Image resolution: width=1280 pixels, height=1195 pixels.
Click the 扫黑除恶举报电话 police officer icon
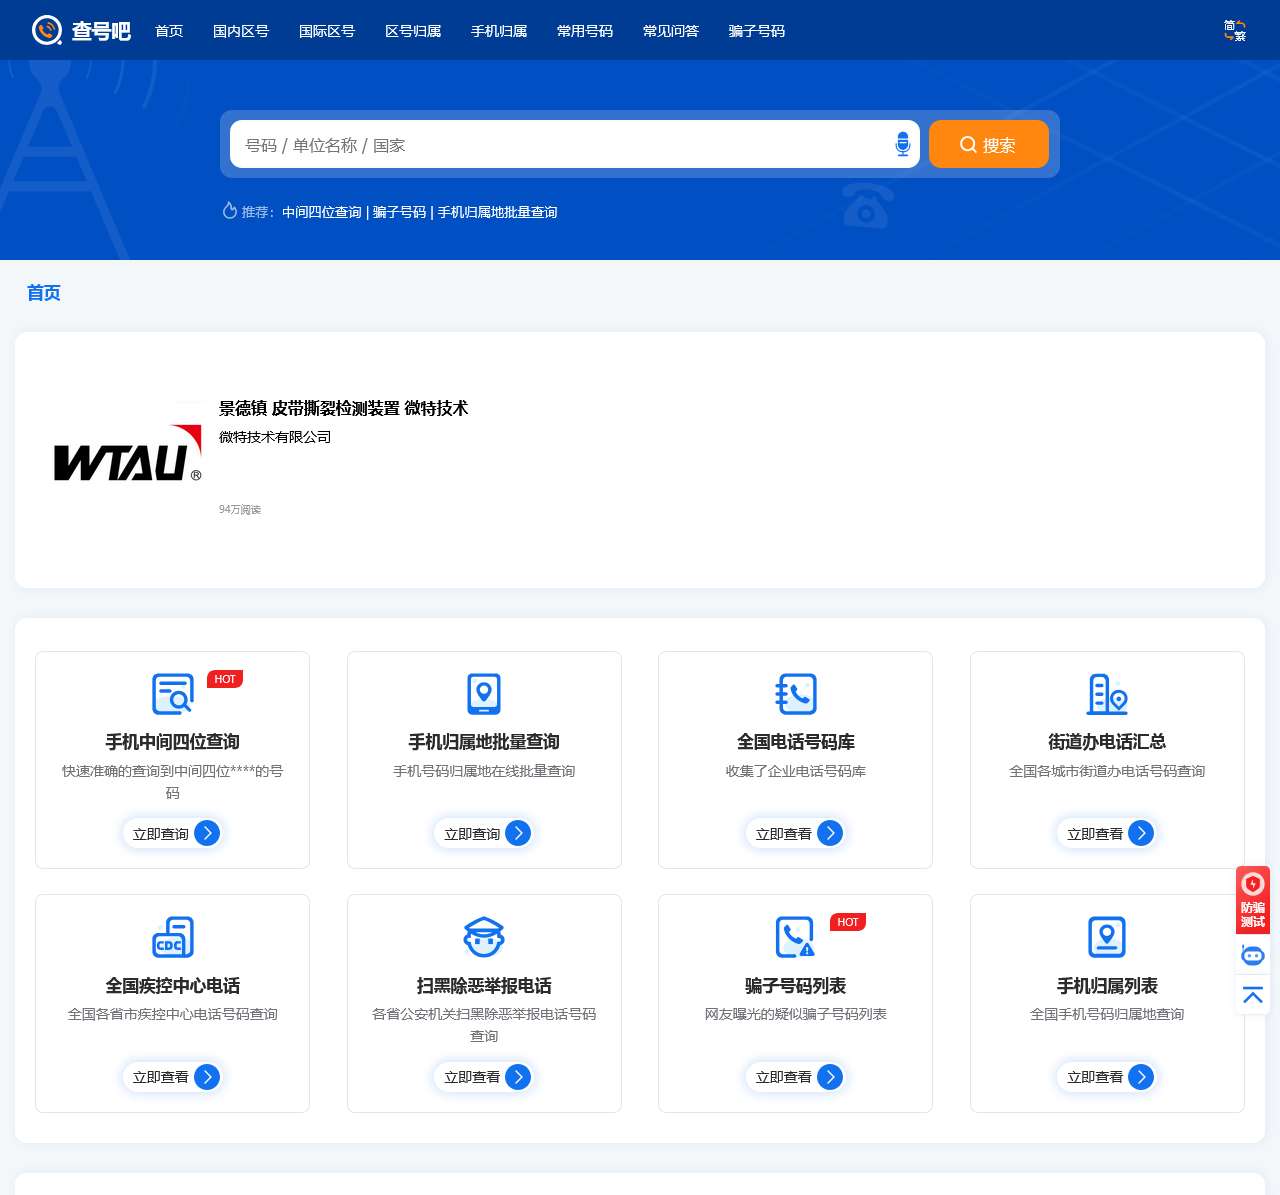click(484, 937)
